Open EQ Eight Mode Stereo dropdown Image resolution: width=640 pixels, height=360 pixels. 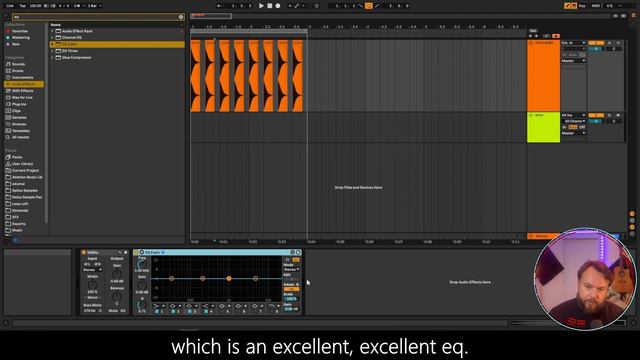pos(292,270)
